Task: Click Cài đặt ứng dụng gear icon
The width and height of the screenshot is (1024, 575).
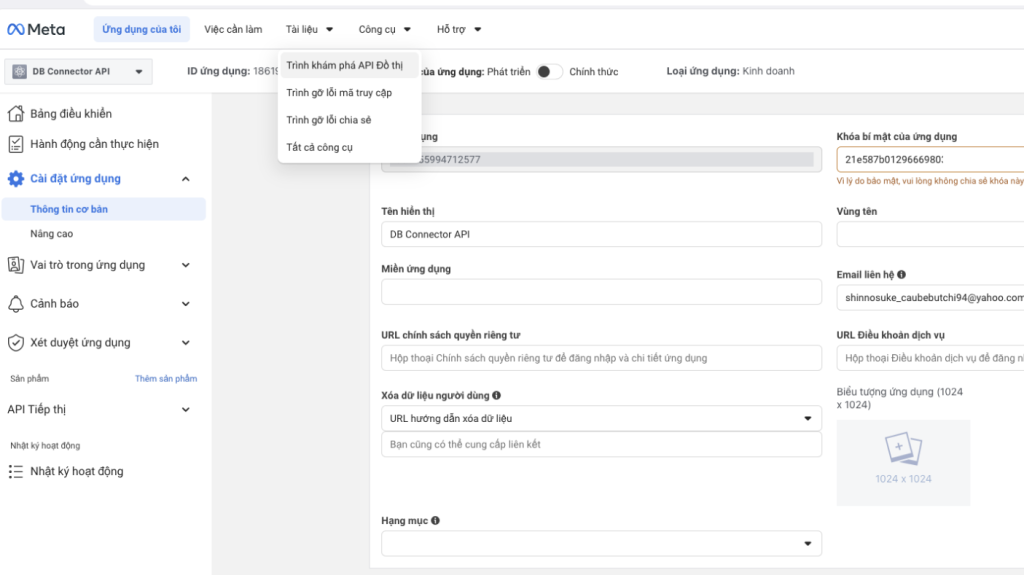Action: 16,179
